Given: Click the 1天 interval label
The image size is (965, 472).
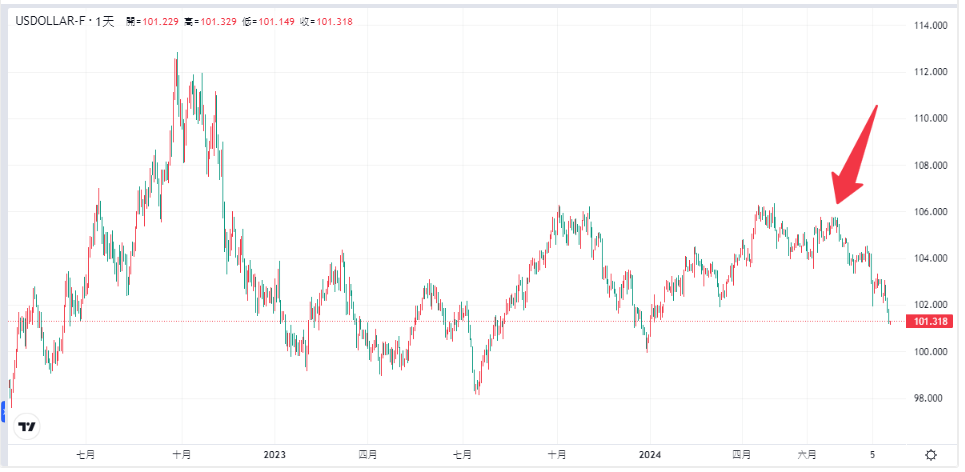Looking at the screenshot, I should click(x=105, y=22).
